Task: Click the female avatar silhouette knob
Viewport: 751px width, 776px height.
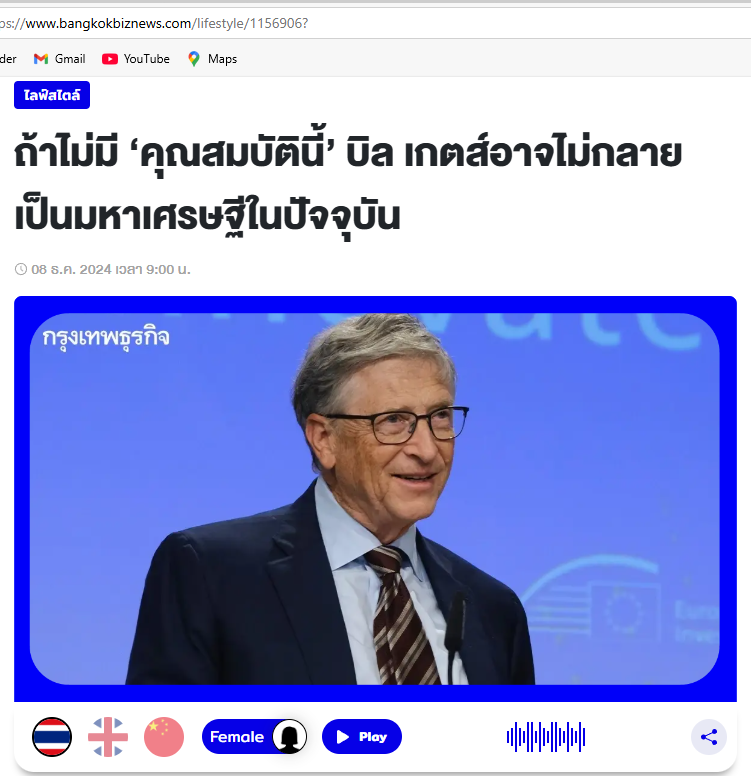Action: pos(290,736)
